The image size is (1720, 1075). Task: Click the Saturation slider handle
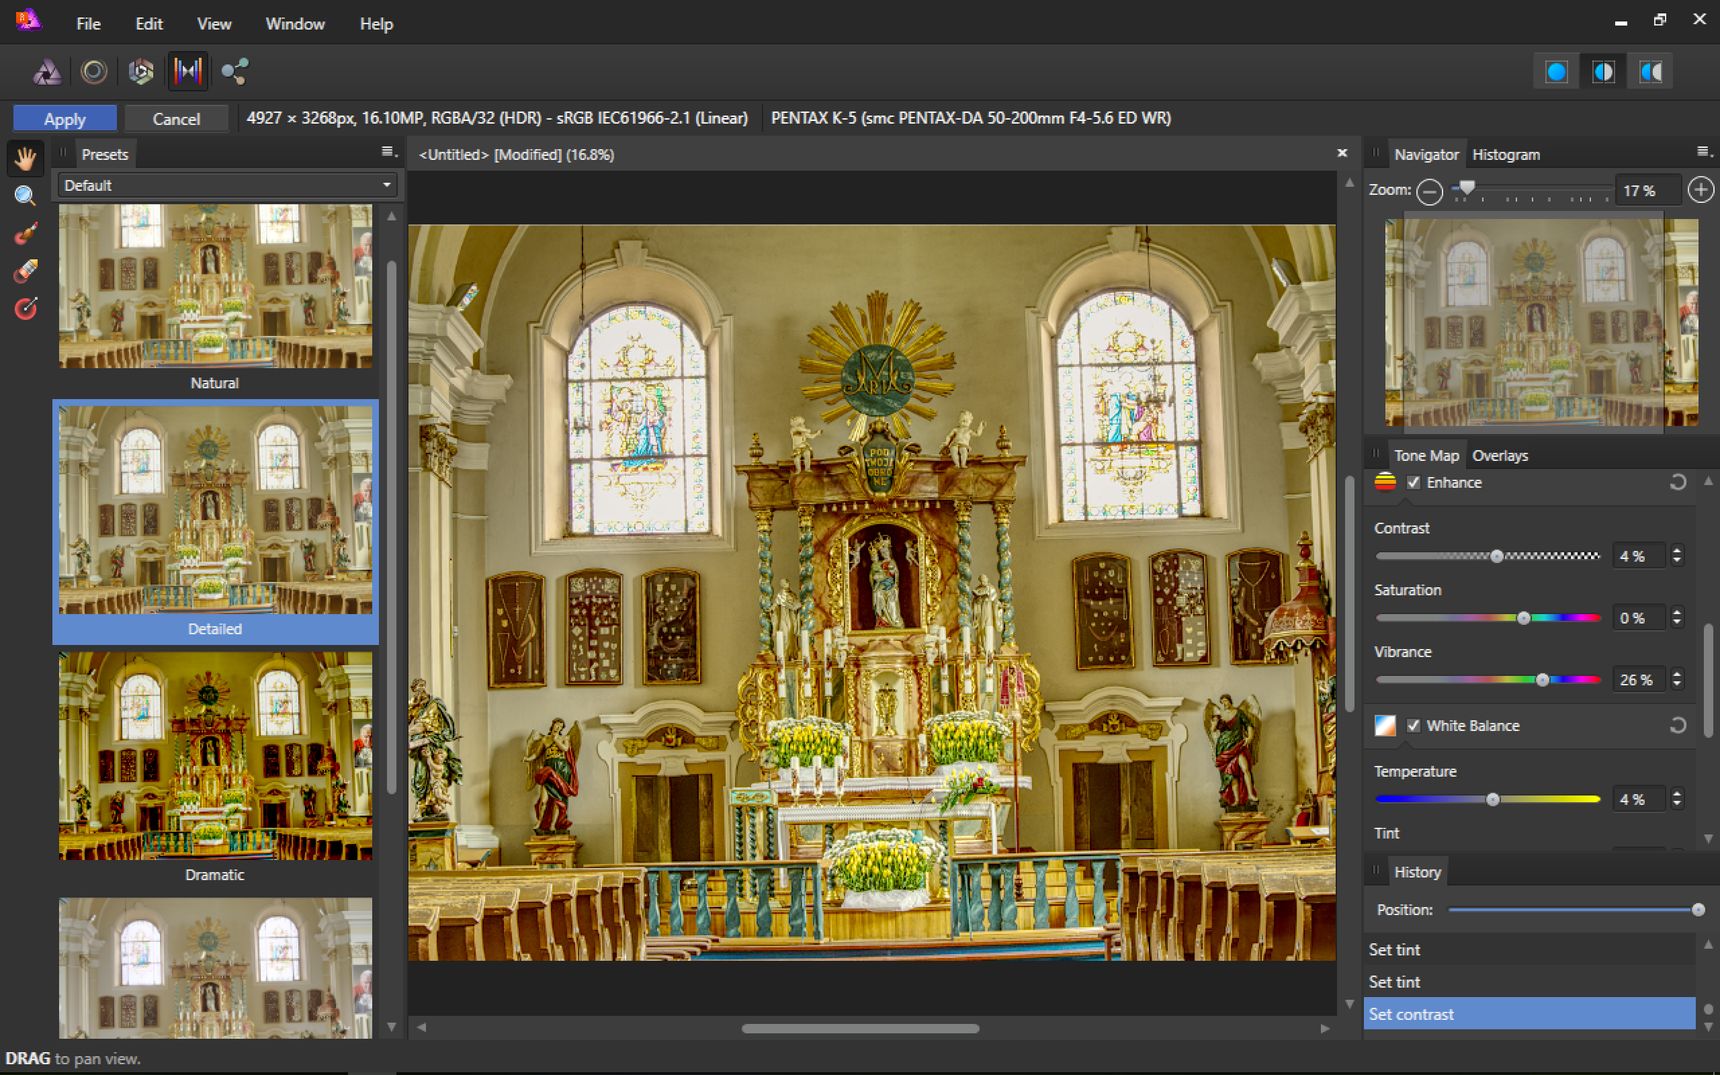click(x=1524, y=618)
